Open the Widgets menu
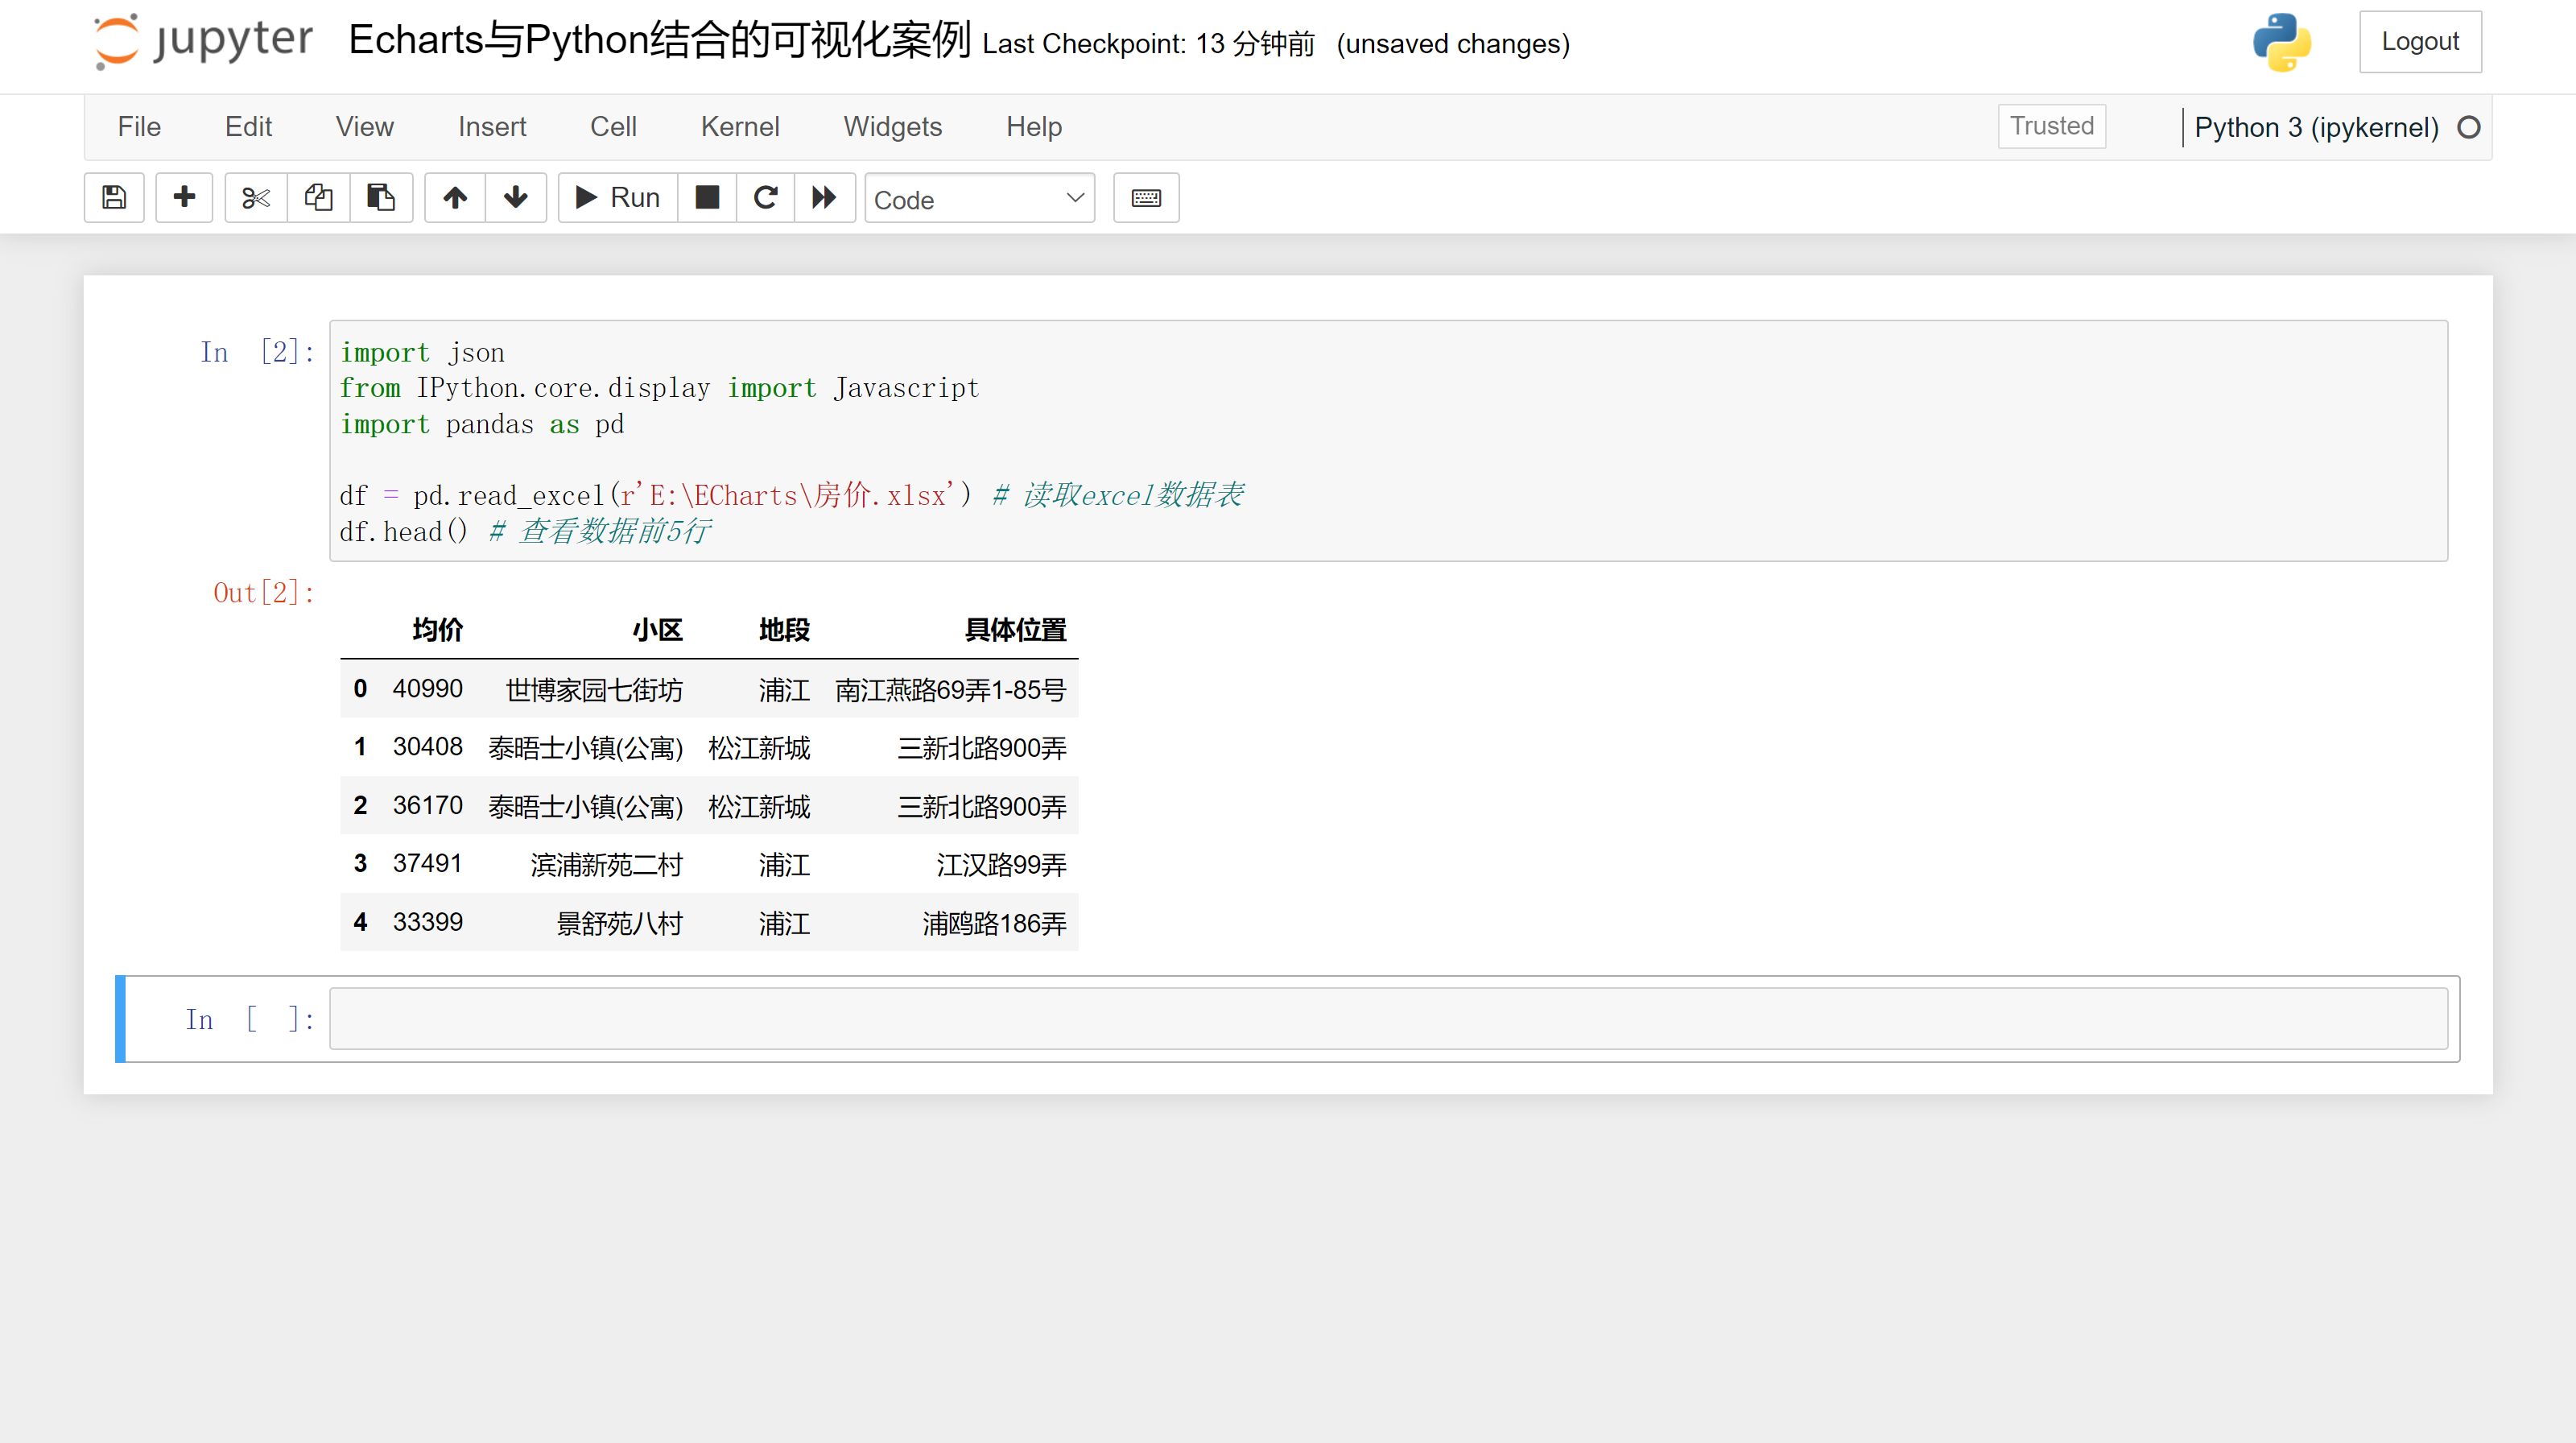Screen dimensions: 2576x1443 coord(893,126)
